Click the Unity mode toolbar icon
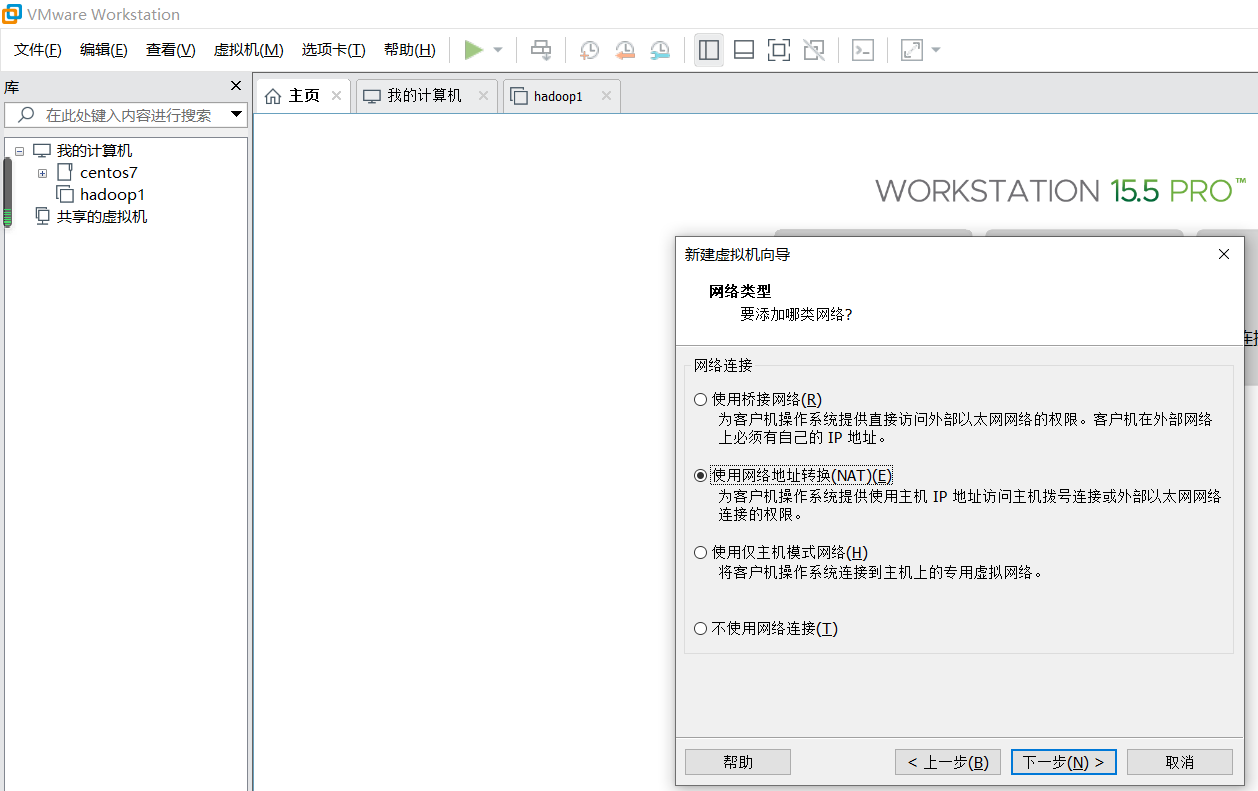 tap(814, 50)
